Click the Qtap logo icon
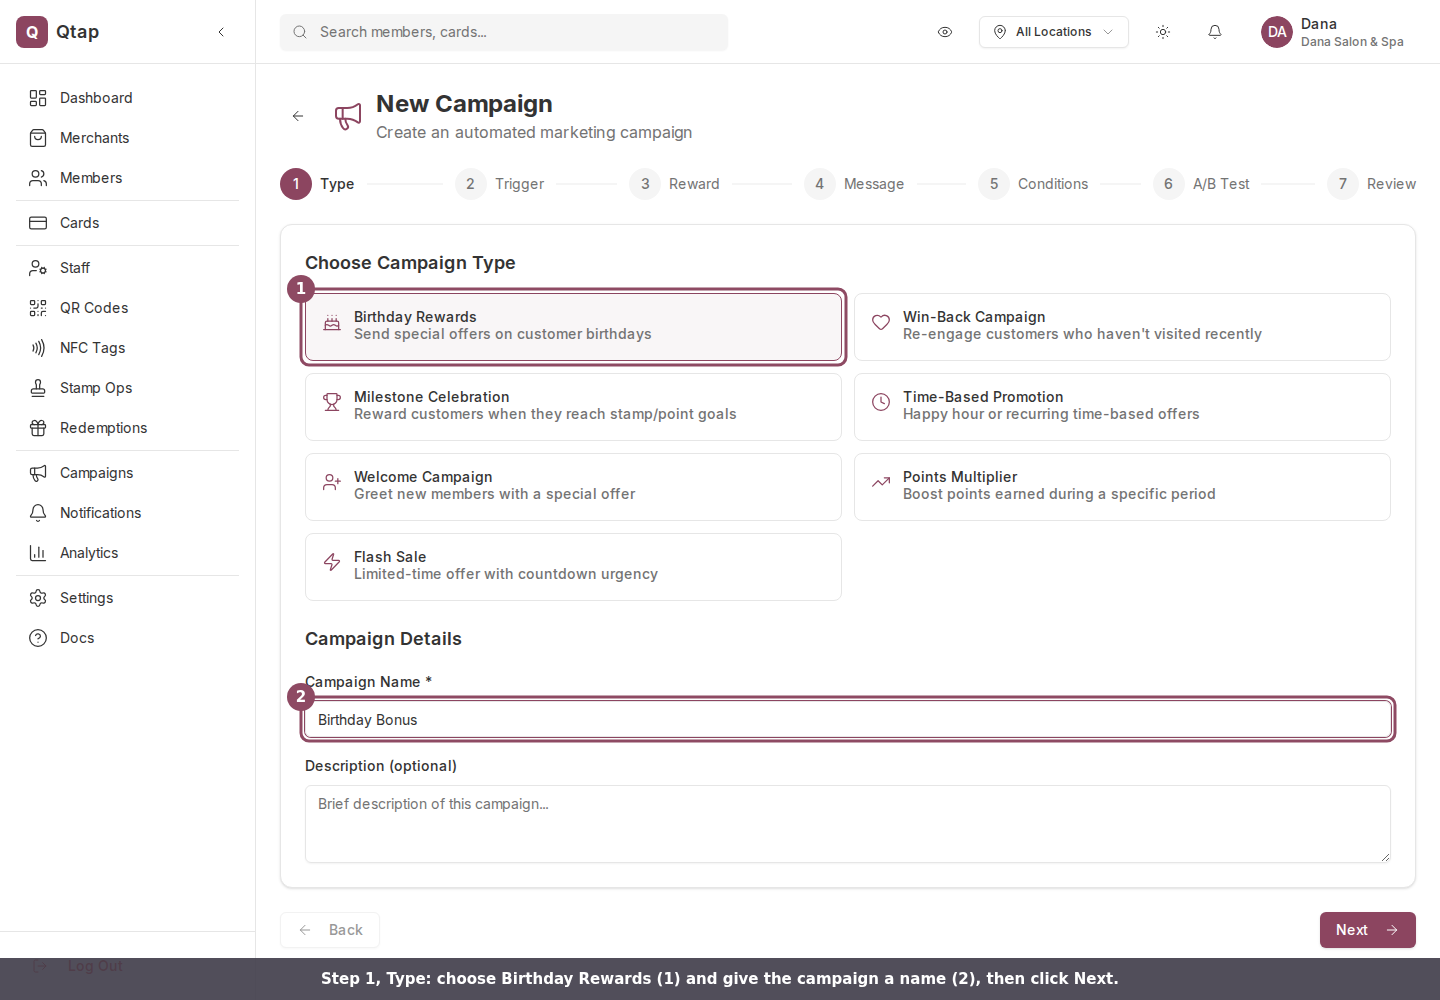The image size is (1440, 1000). (32, 32)
